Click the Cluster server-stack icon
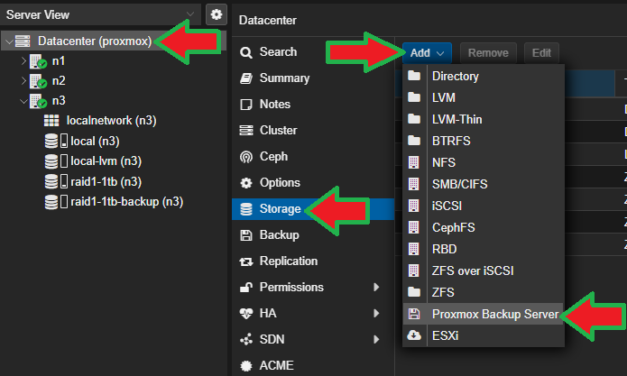This screenshot has height=376, width=627. point(246,130)
